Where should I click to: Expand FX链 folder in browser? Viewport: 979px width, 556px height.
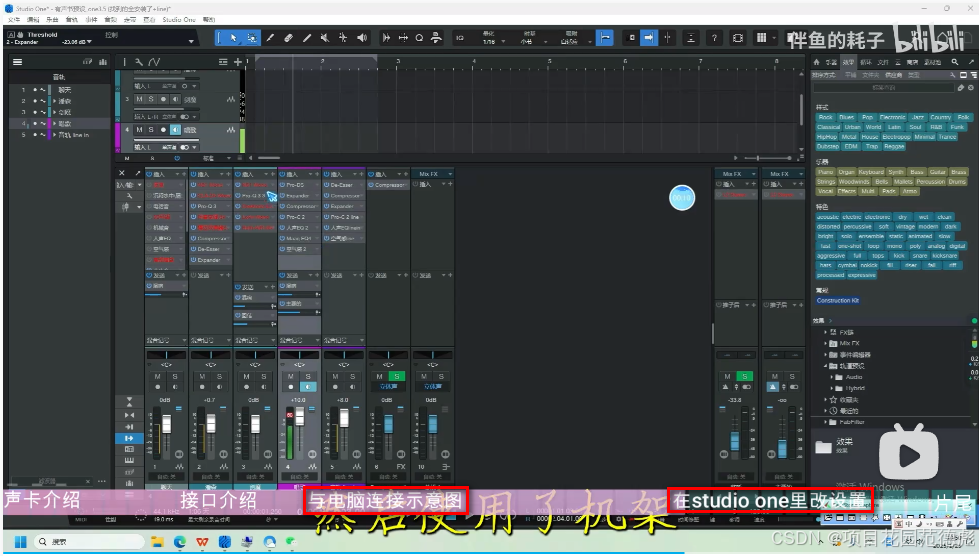825,333
